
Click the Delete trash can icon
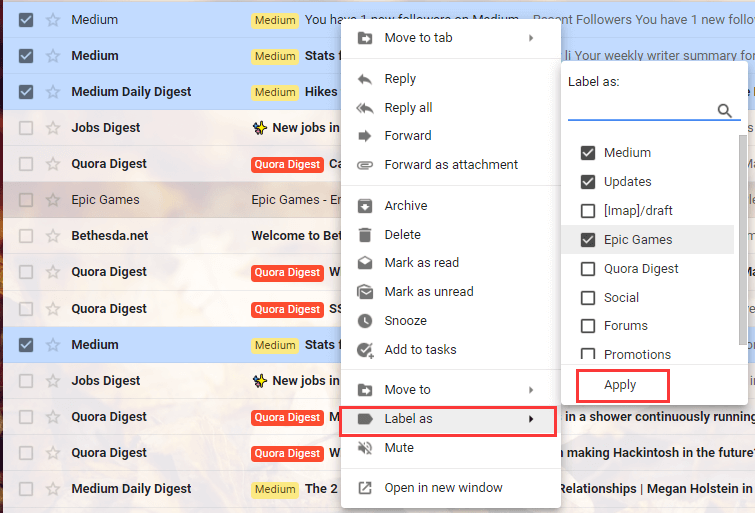pyautogui.click(x=364, y=235)
